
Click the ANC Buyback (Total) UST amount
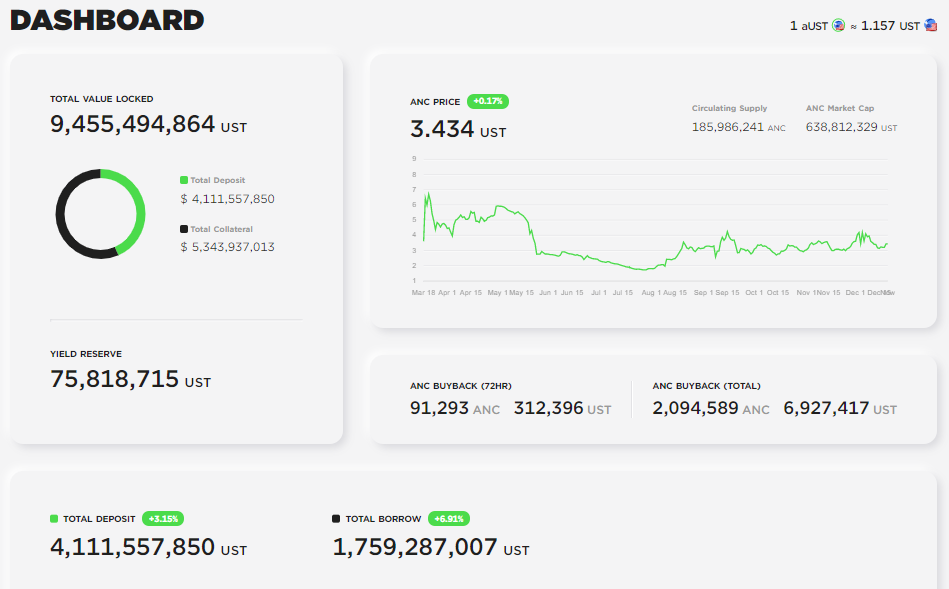coord(826,408)
